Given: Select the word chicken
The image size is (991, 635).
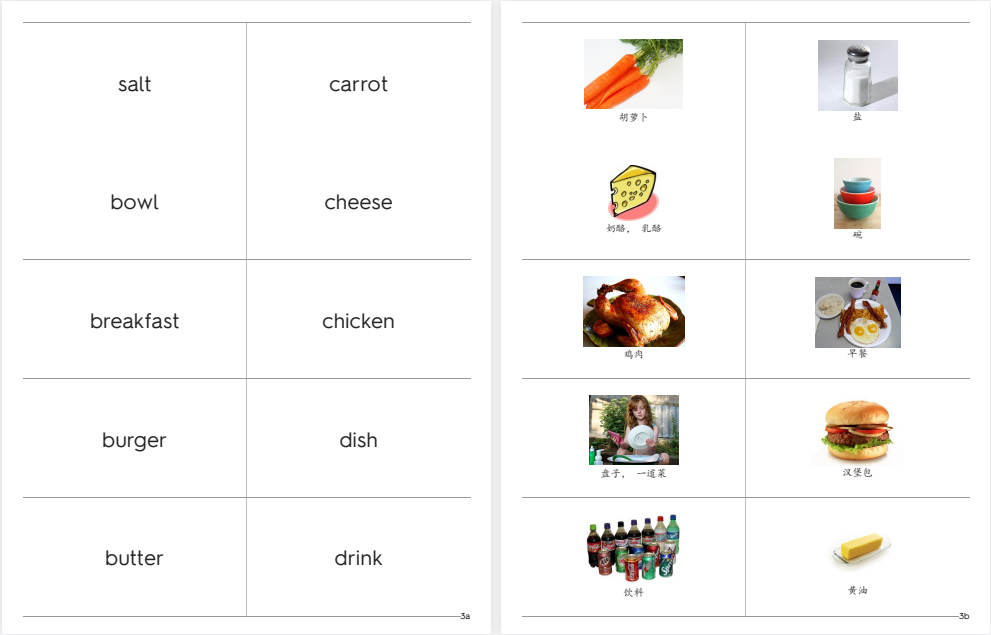Looking at the screenshot, I should [358, 321].
